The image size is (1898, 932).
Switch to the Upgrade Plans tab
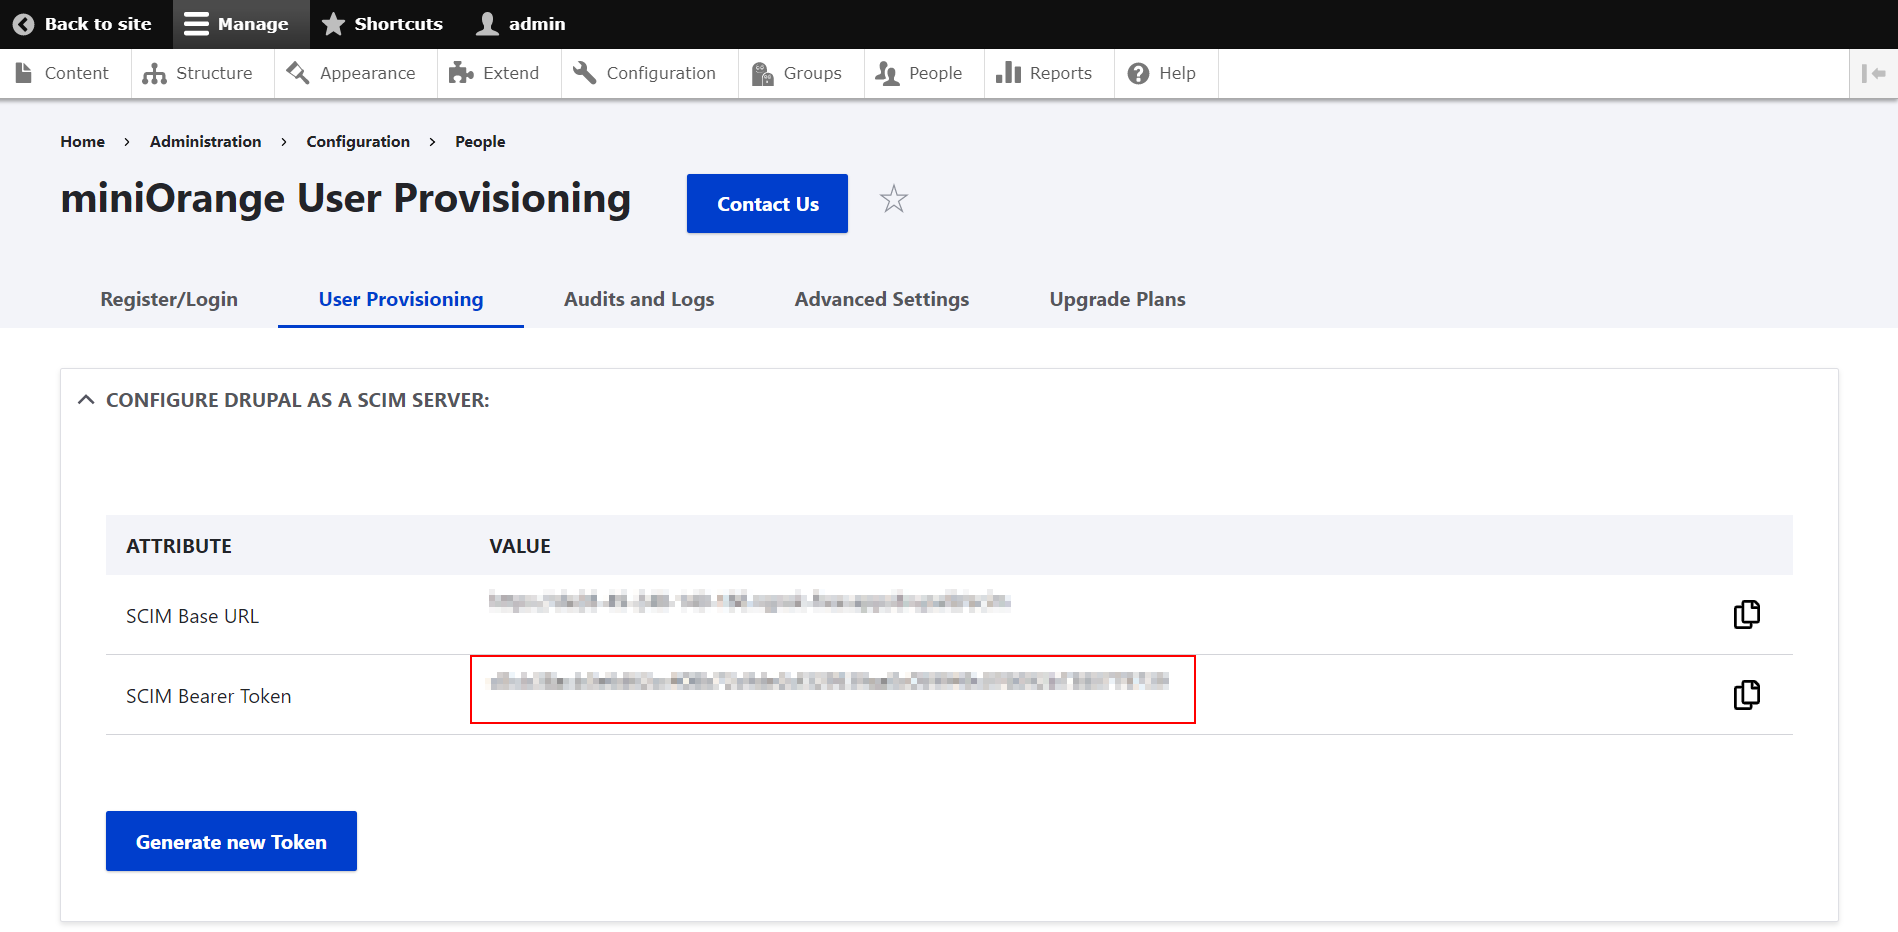coord(1117,299)
